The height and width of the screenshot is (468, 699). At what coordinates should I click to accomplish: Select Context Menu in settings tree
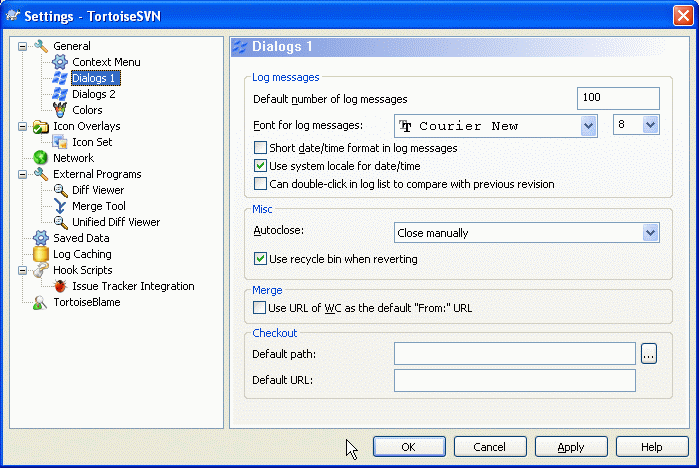click(x=106, y=62)
